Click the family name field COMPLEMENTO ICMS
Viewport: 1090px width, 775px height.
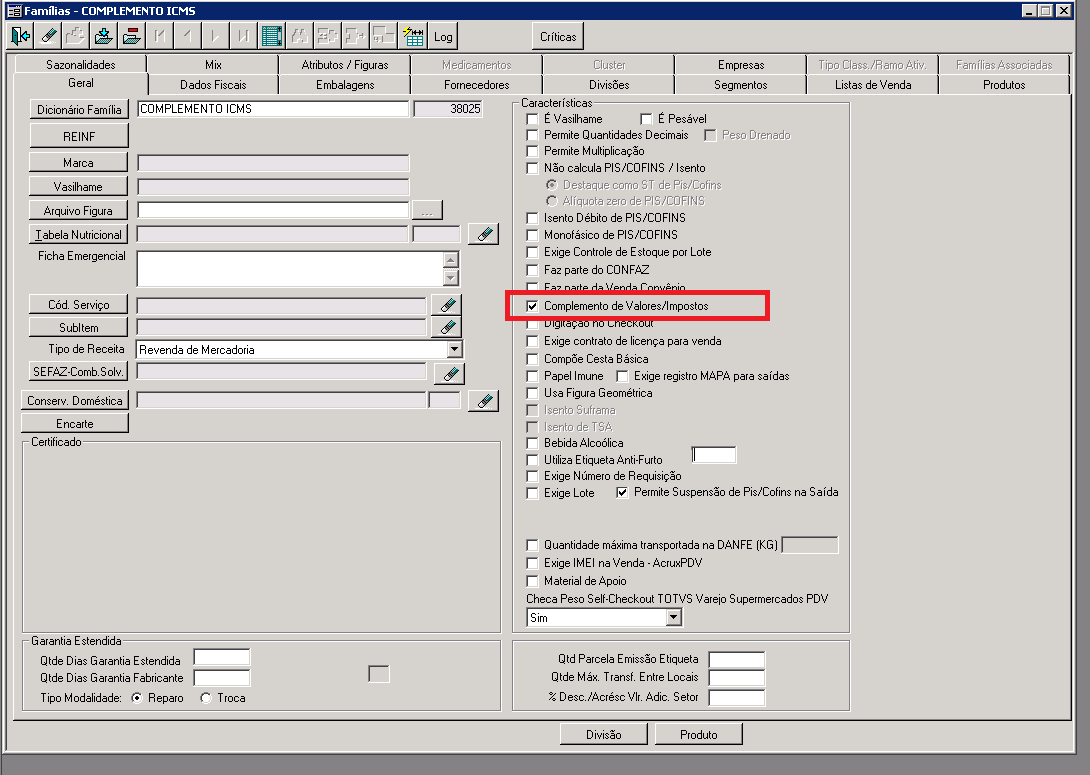click(x=273, y=108)
